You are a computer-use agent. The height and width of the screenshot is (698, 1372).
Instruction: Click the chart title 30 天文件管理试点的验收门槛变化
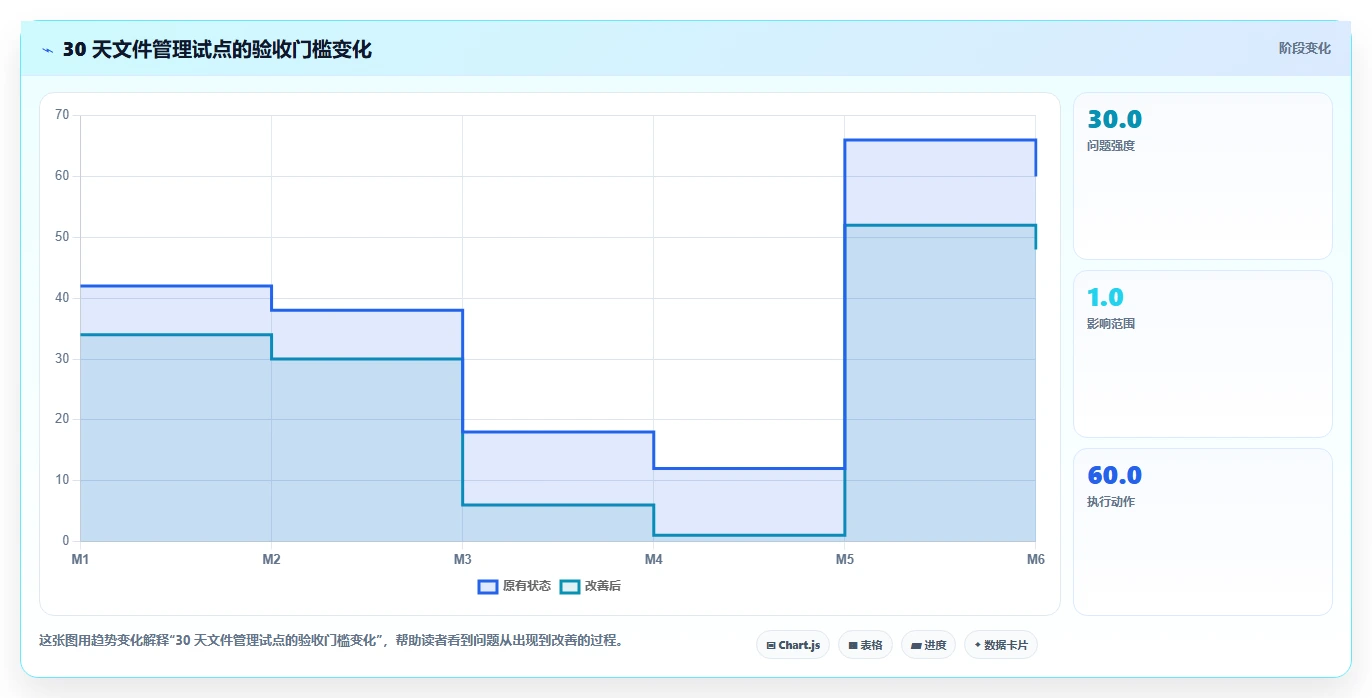[217, 50]
